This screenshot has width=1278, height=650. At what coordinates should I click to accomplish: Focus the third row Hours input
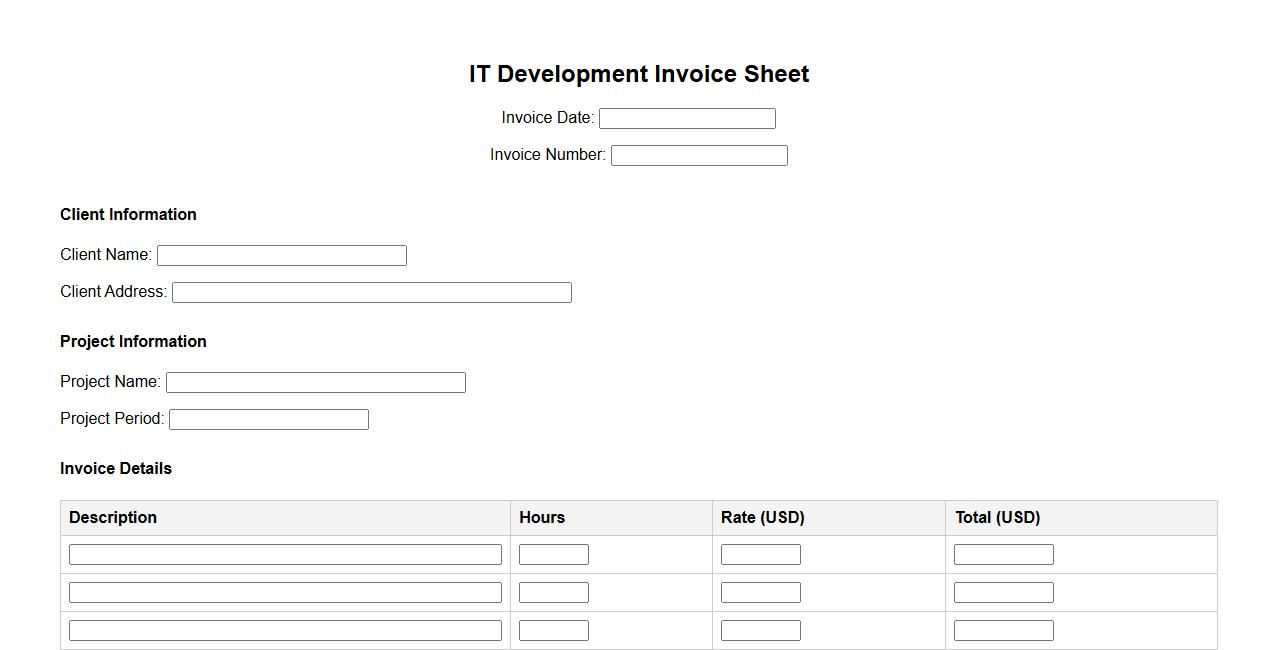coord(553,630)
